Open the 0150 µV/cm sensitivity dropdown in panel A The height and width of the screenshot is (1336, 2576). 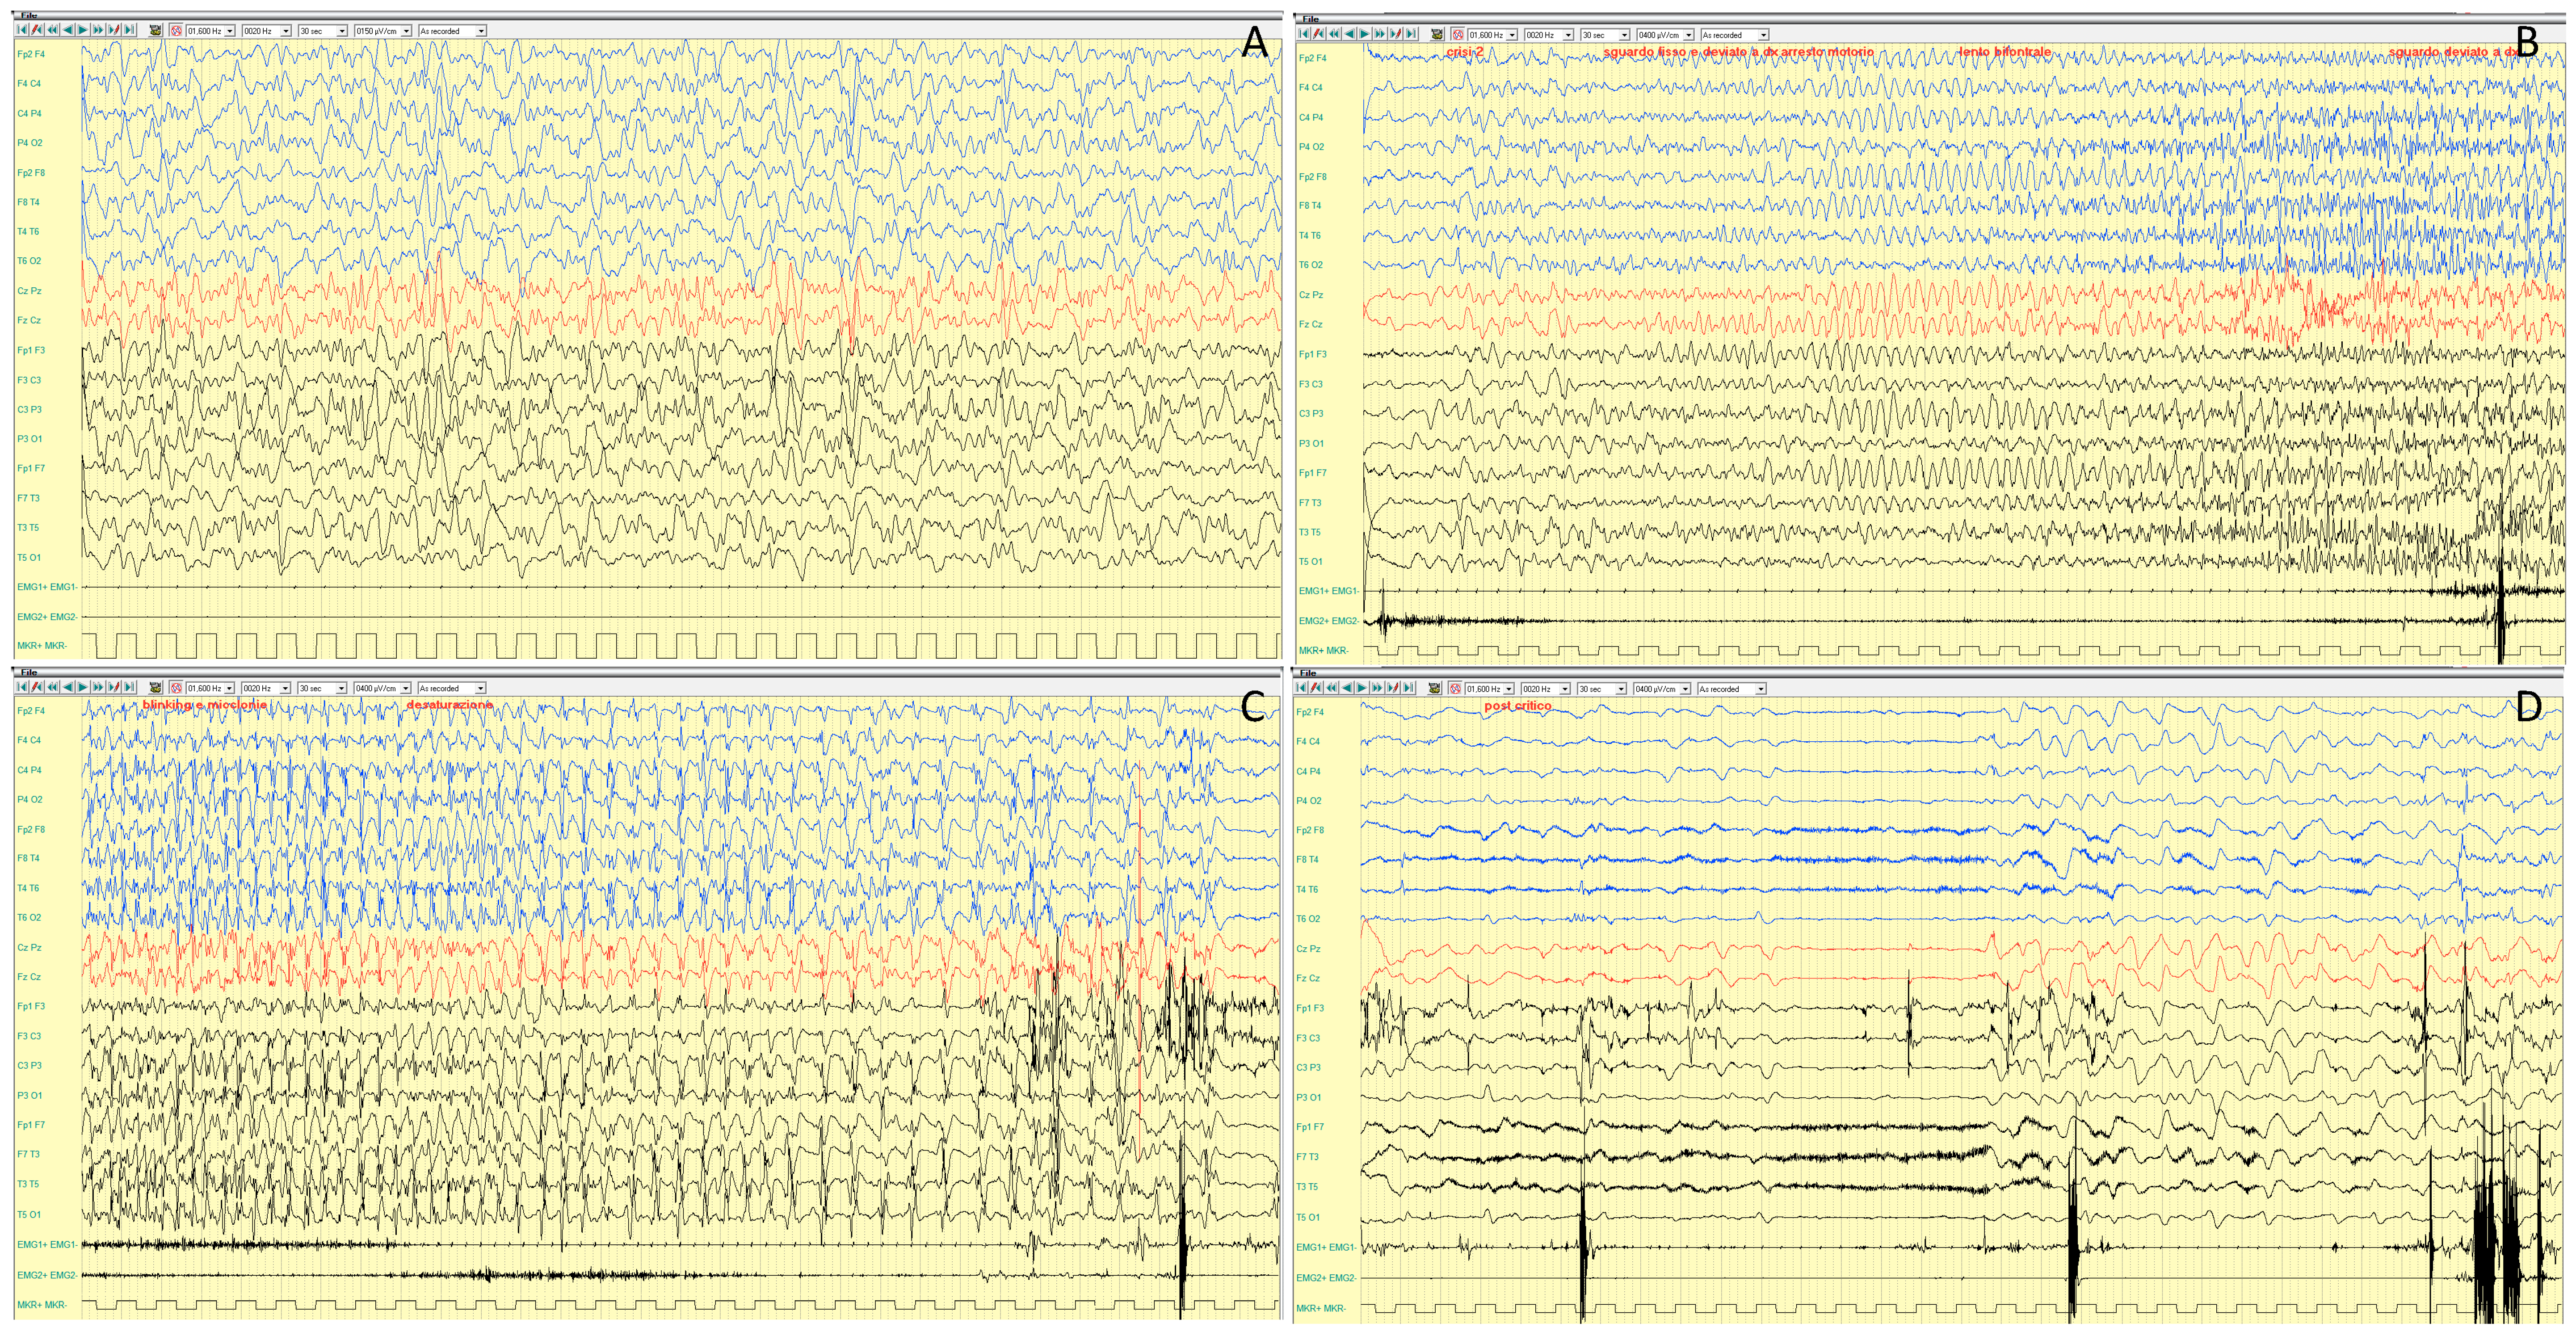click(407, 31)
